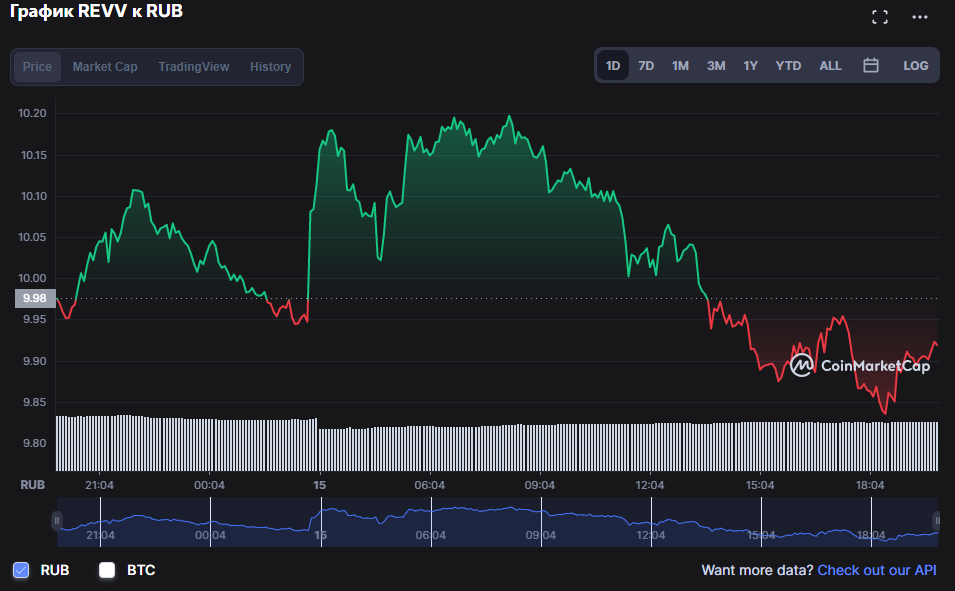Click the 10.20 y-axis price label
The width and height of the screenshot is (955, 591).
pos(32,113)
